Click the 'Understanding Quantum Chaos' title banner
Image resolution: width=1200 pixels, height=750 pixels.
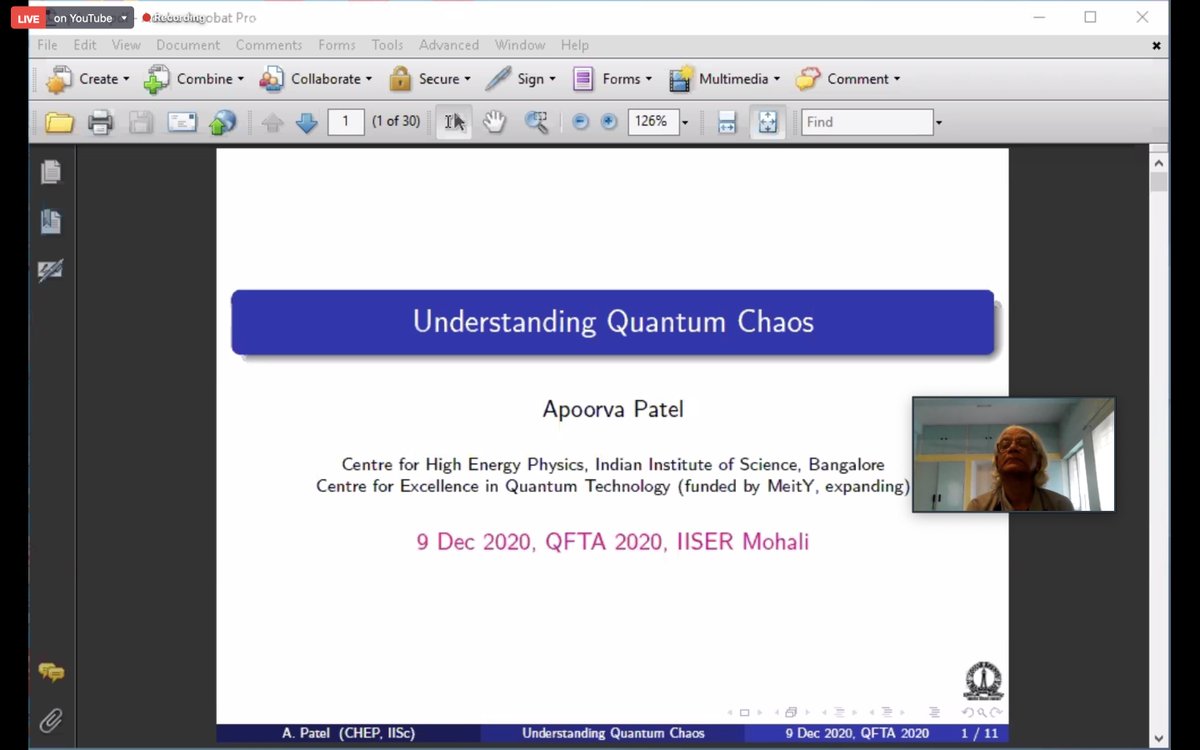tap(613, 322)
